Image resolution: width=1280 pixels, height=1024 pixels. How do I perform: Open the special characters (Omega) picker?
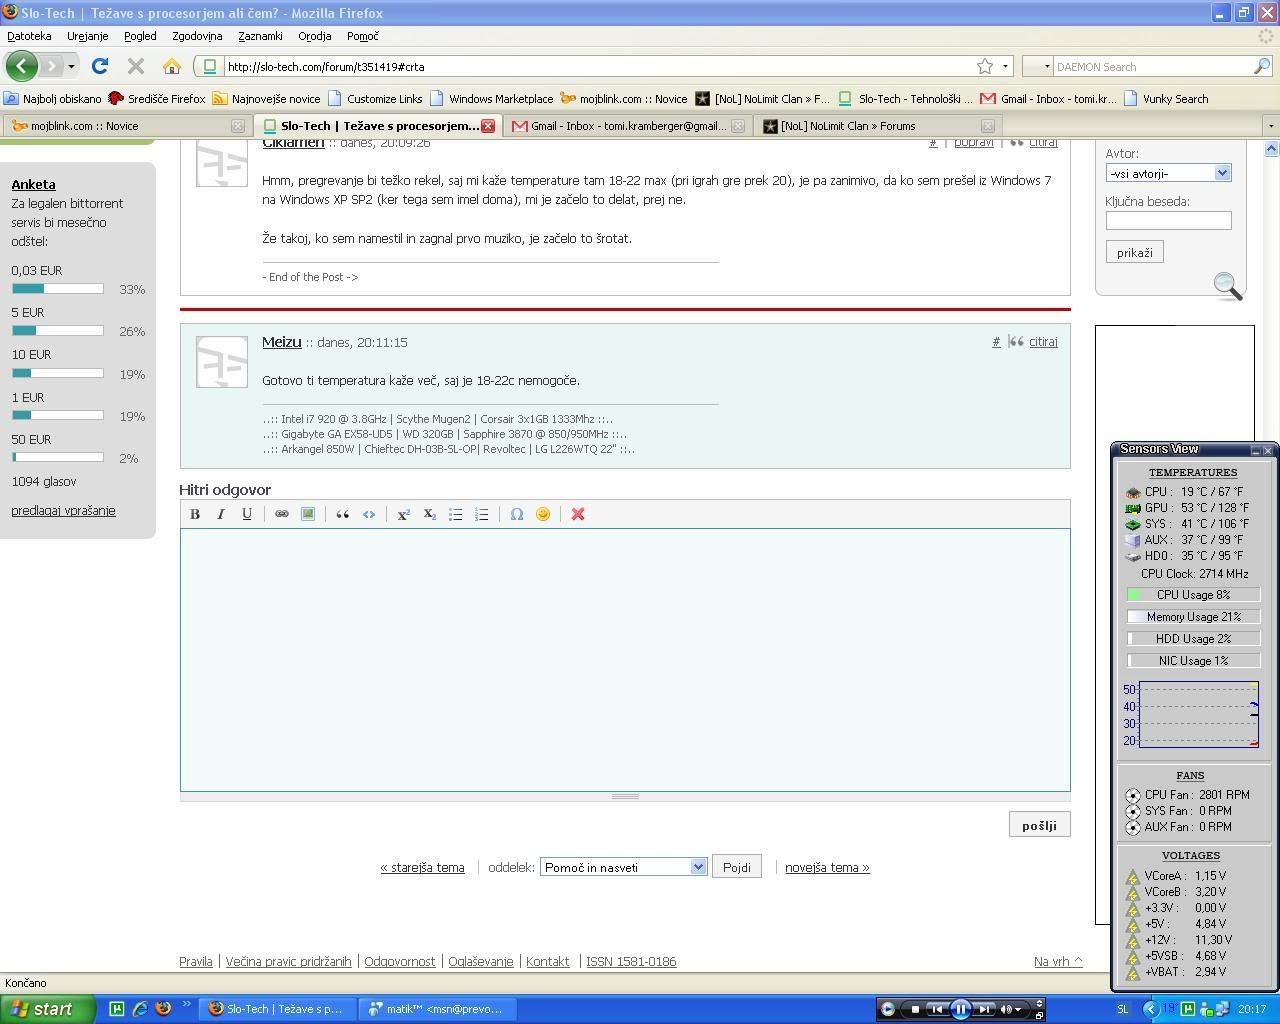click(517, 514)
